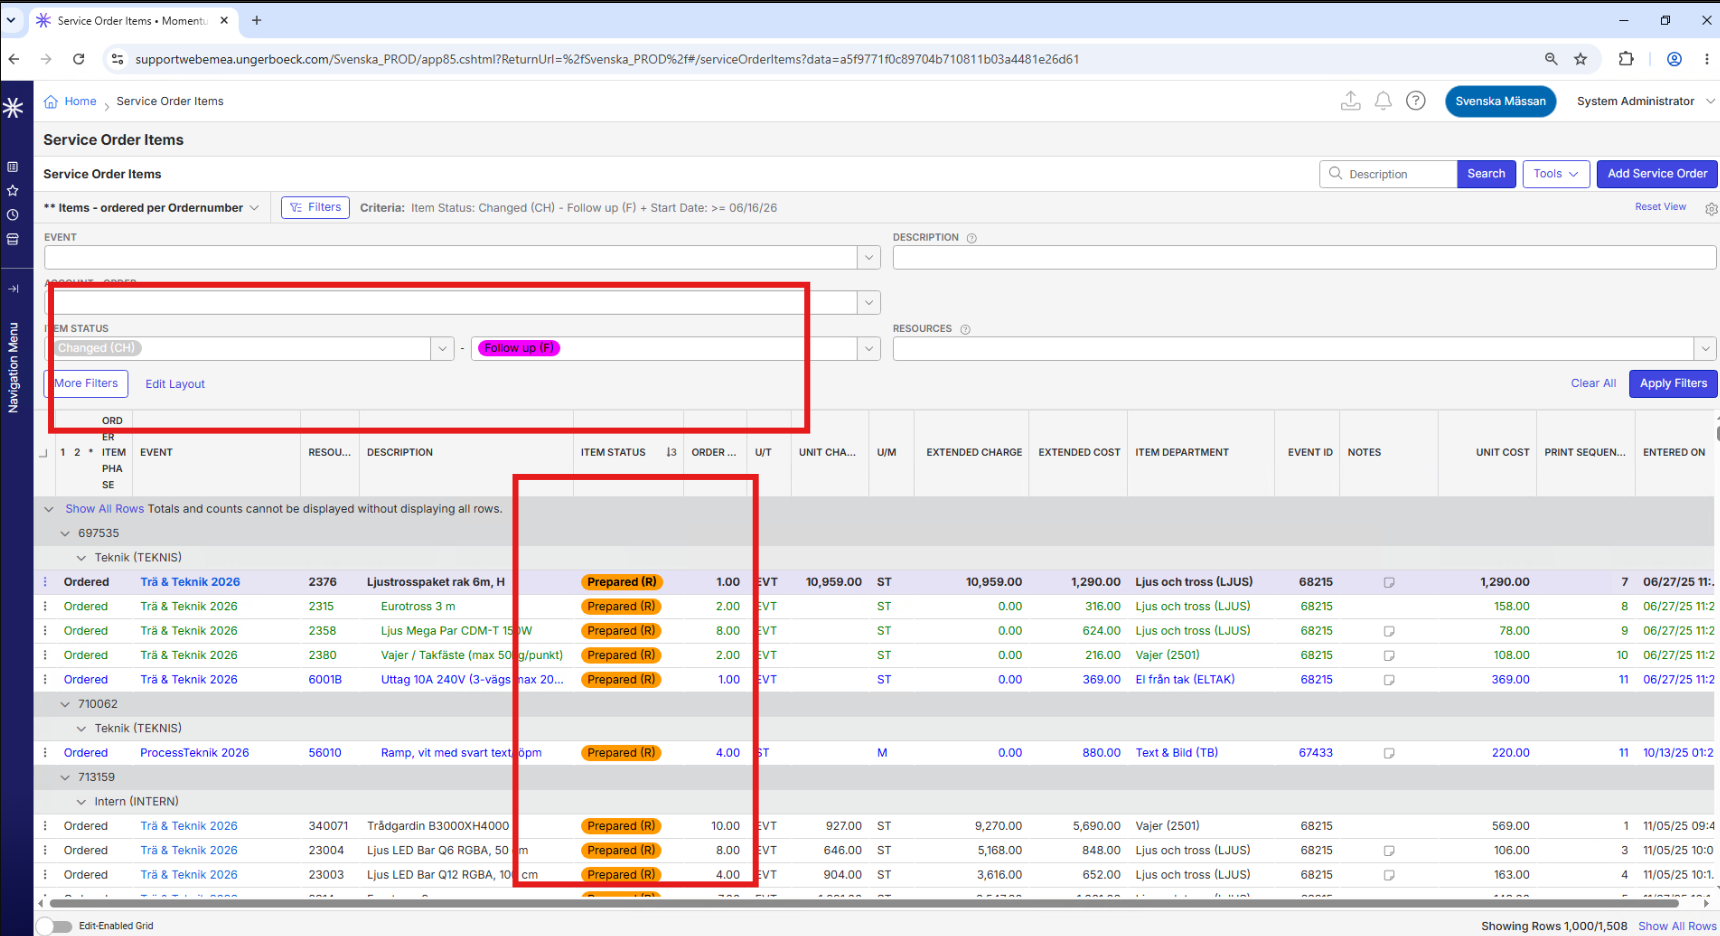Open note icon on Vajer / Takfäste row

(1389, 656)
